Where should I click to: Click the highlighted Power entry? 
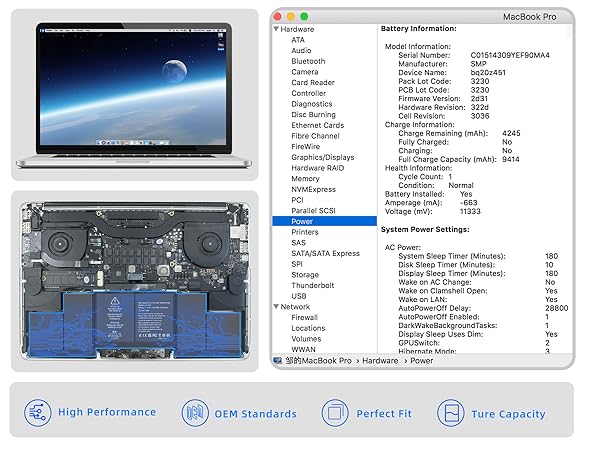(x=324, y=221)
